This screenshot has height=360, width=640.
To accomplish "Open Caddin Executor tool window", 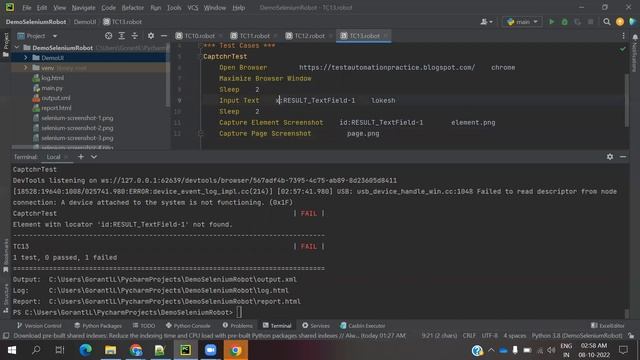I will coord(362,325).
